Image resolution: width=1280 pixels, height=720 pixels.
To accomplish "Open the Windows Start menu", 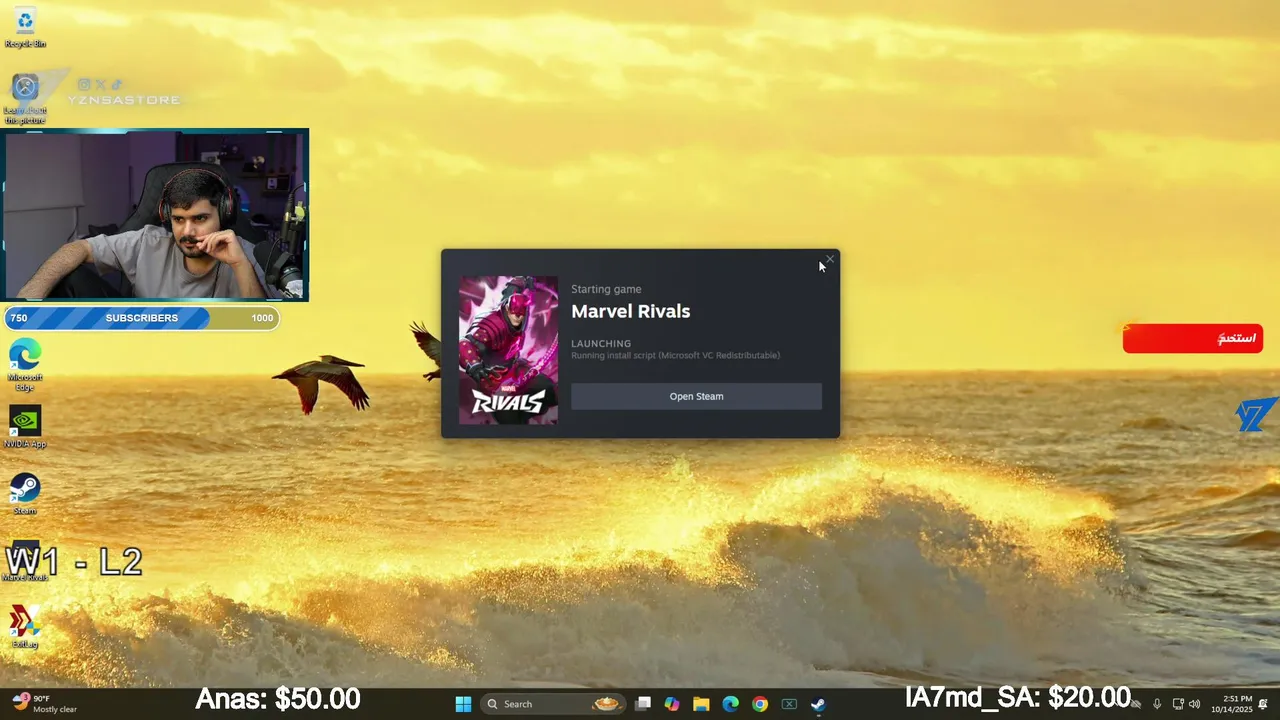I will point(463,704).
